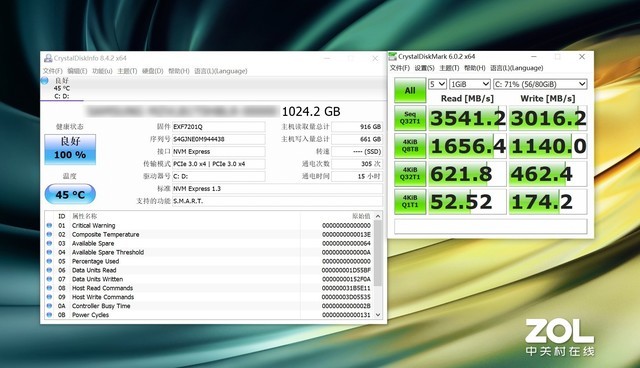Click the 良好 100 % health status button
Screen dimensions: 640x368
click(70, 149)
